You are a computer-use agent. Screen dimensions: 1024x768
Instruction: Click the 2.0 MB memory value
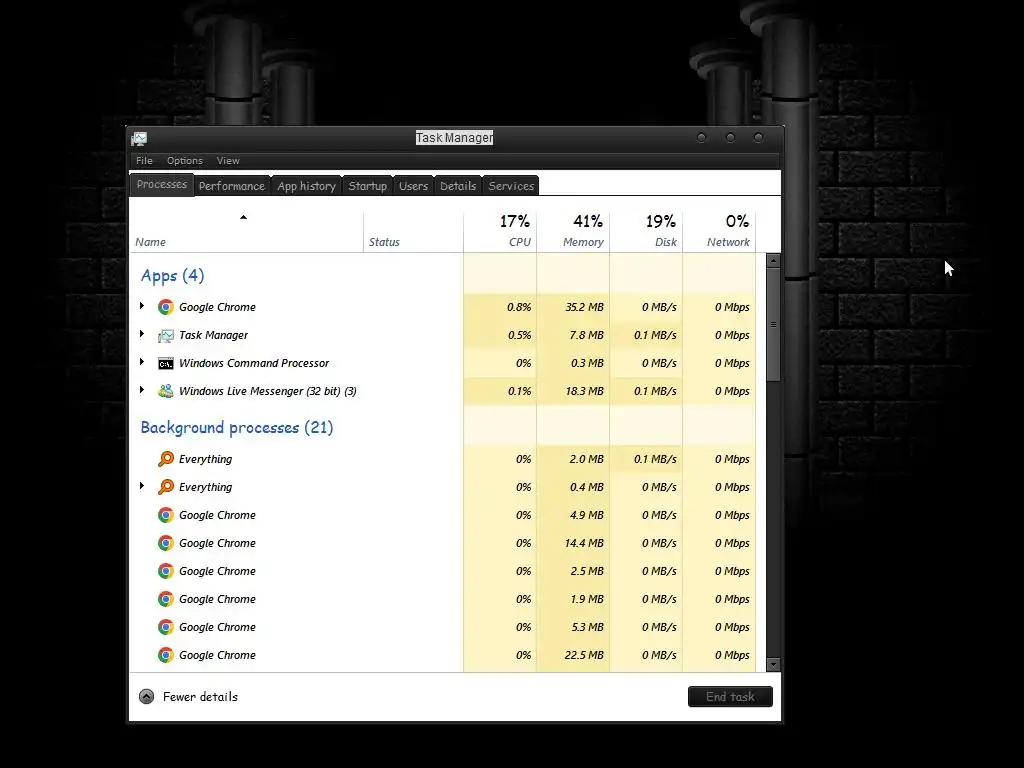coord(586,459)
